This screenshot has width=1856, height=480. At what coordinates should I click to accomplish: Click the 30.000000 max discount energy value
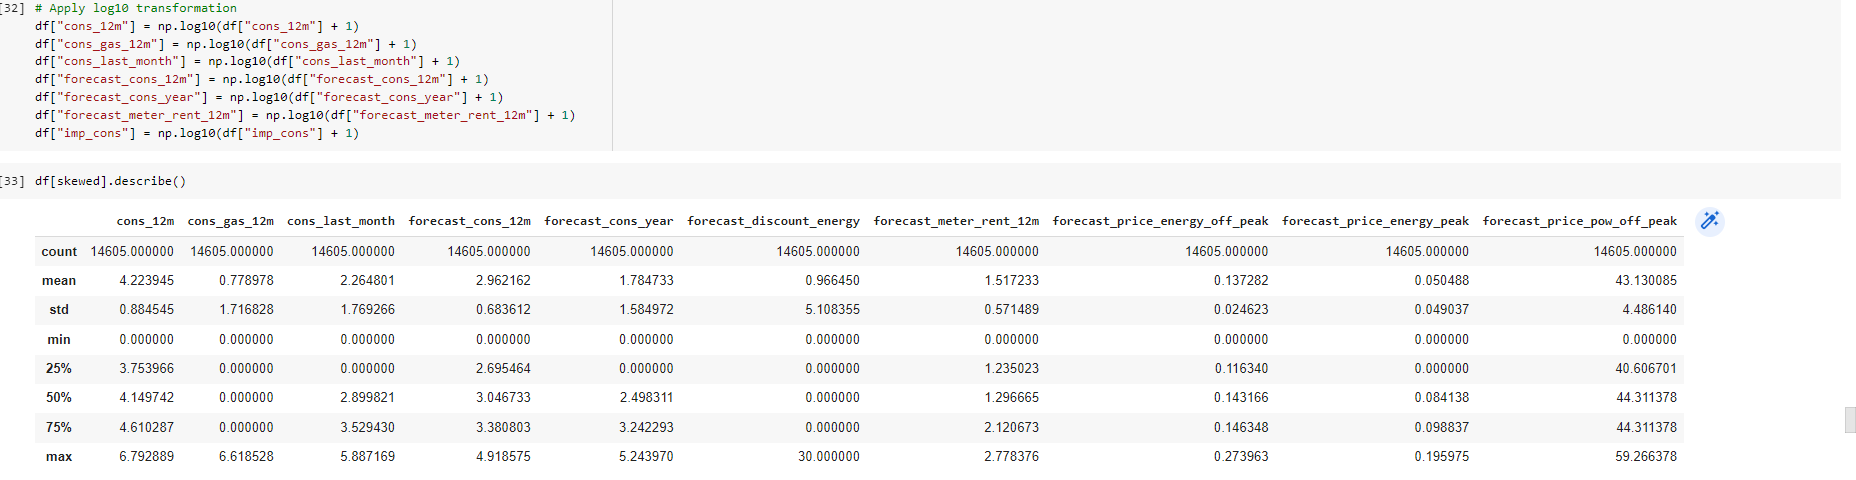coord(828,457)
